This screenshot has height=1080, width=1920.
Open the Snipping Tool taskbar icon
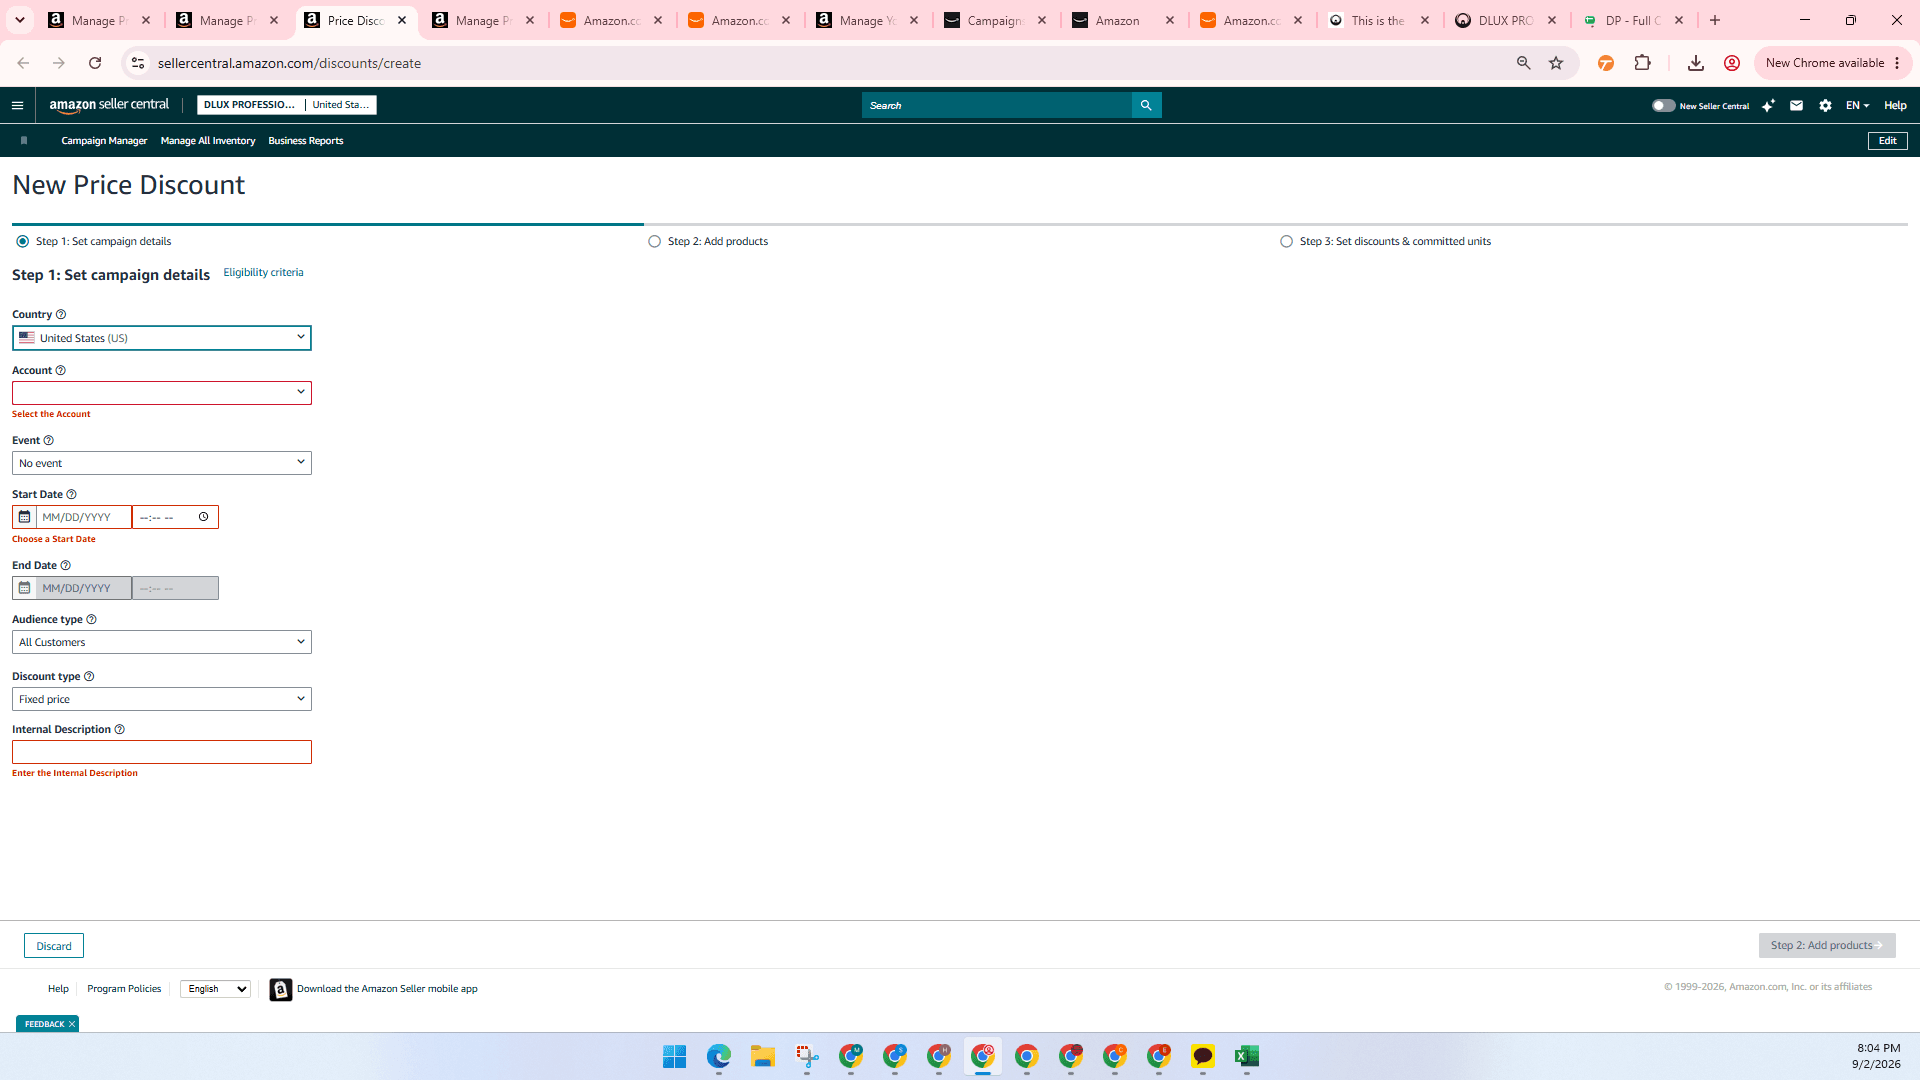click(807, 1056)
